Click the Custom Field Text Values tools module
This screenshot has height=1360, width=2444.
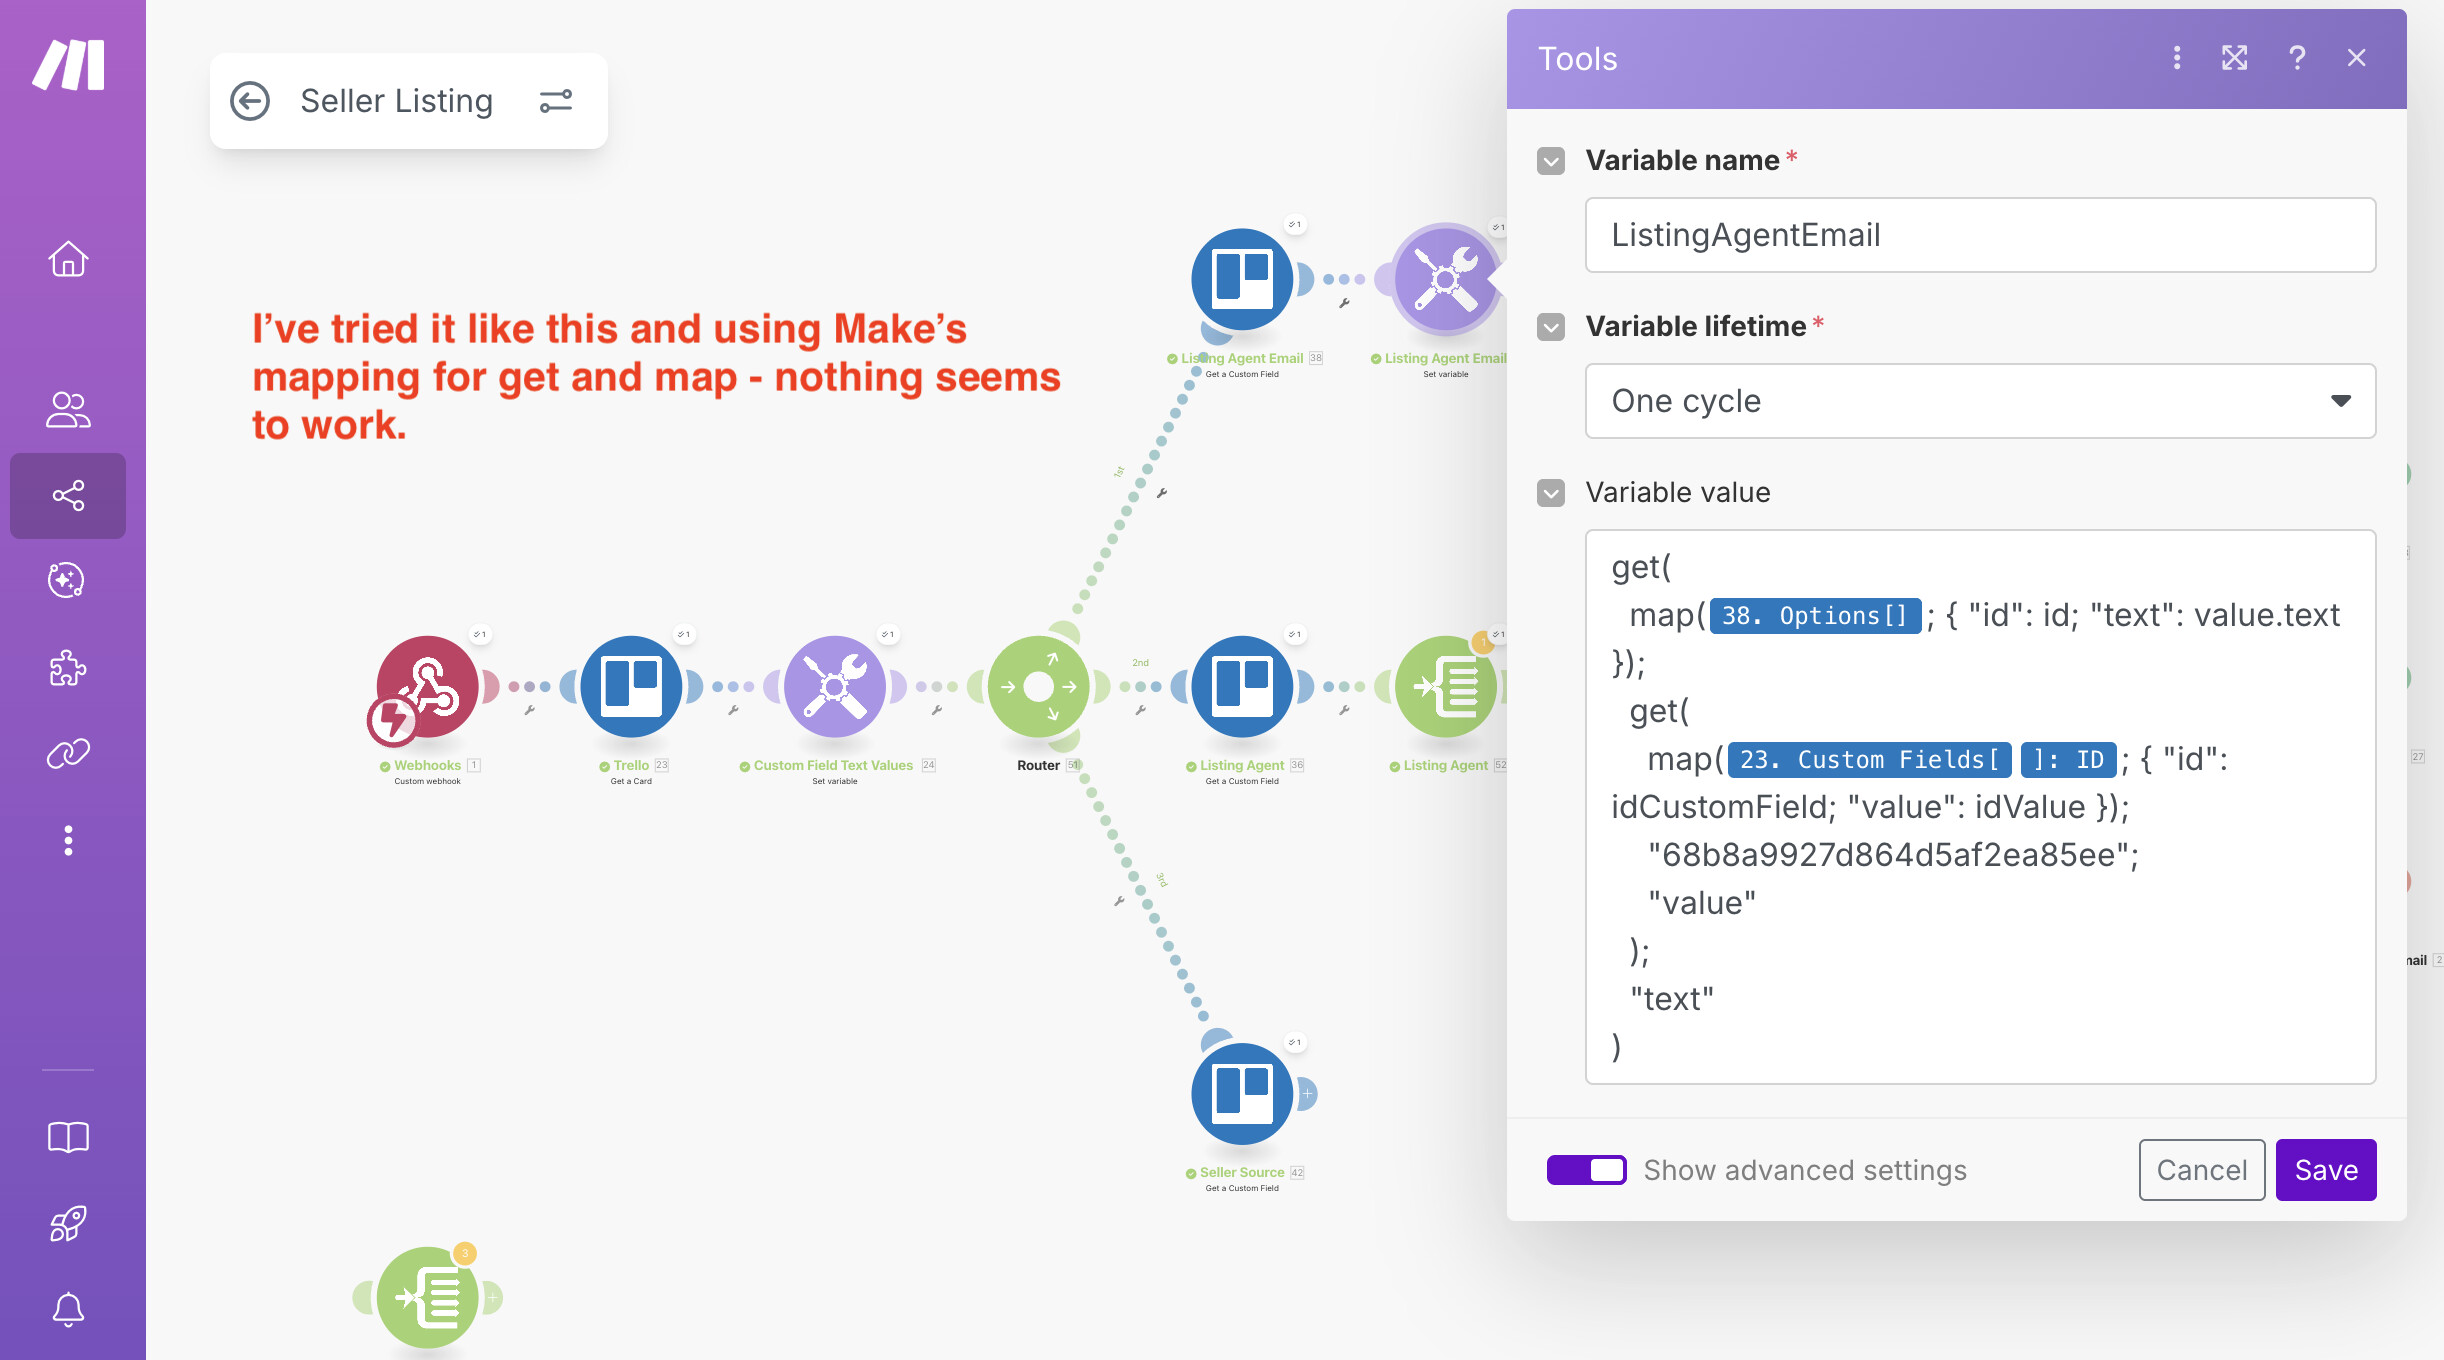[834, 687]
